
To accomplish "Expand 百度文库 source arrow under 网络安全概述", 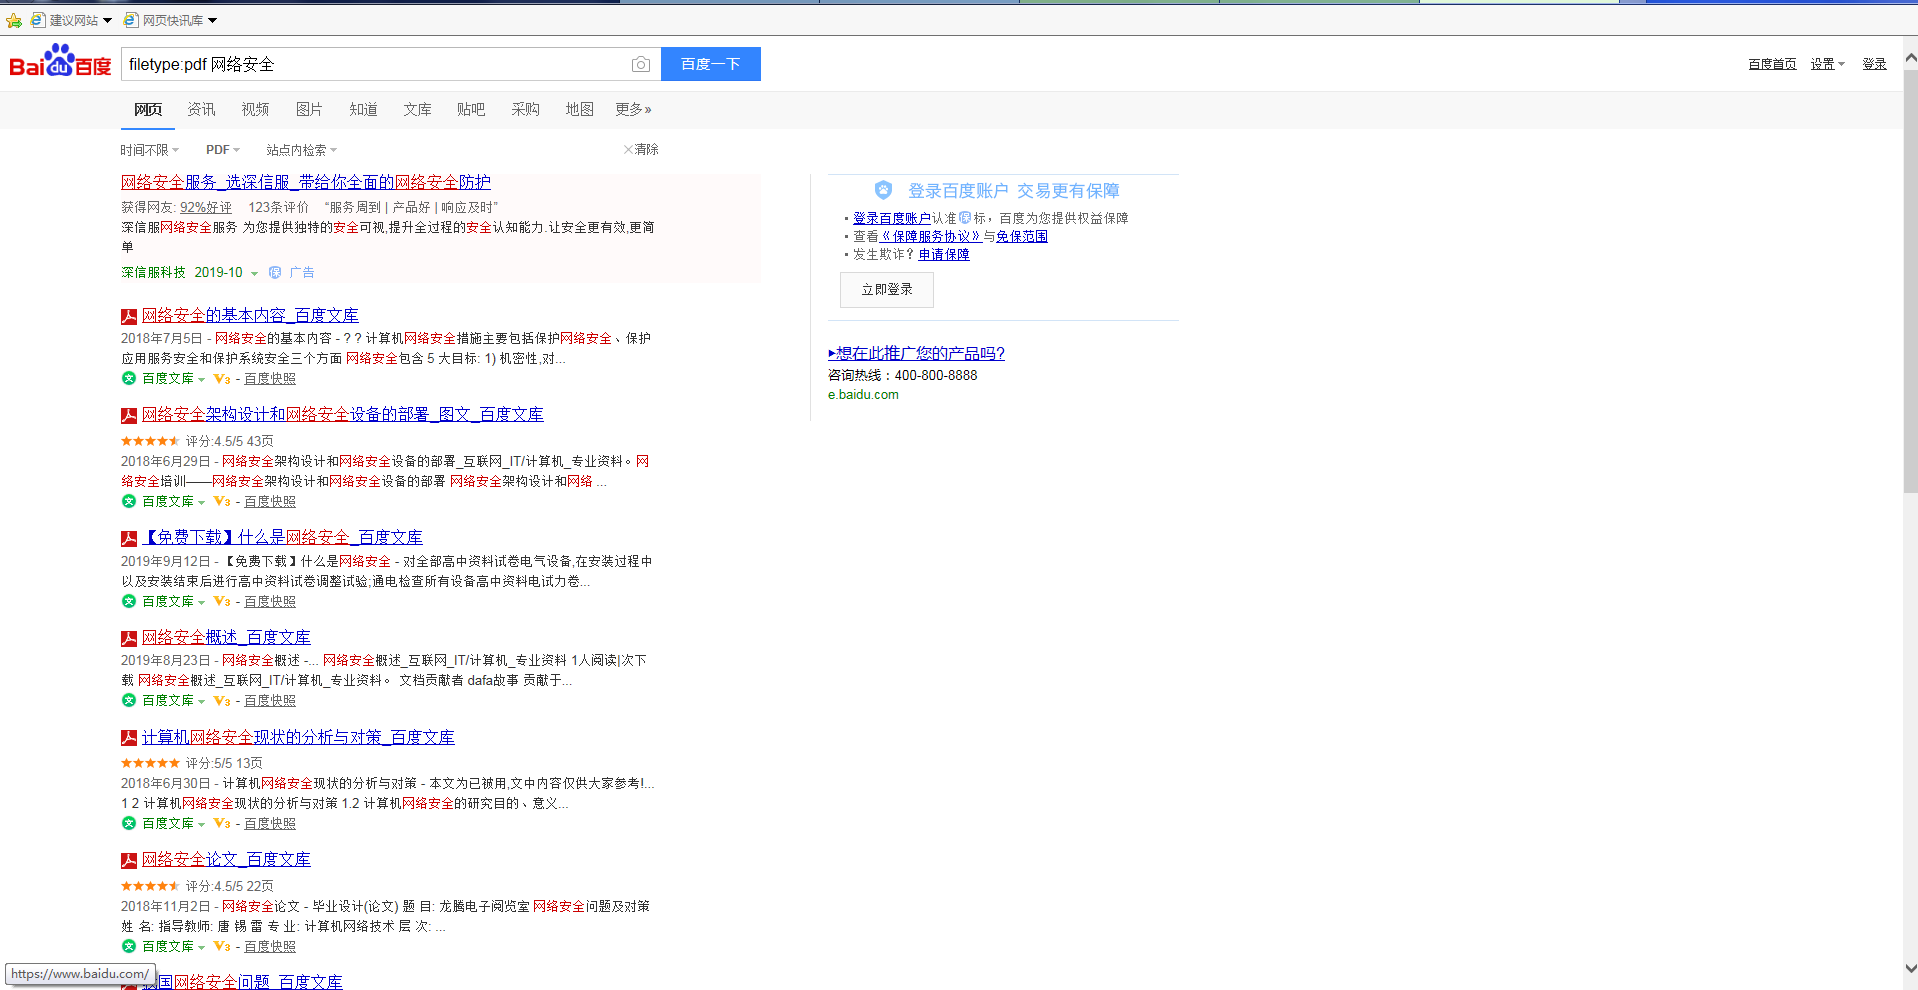I will click(x=201, y=701).
